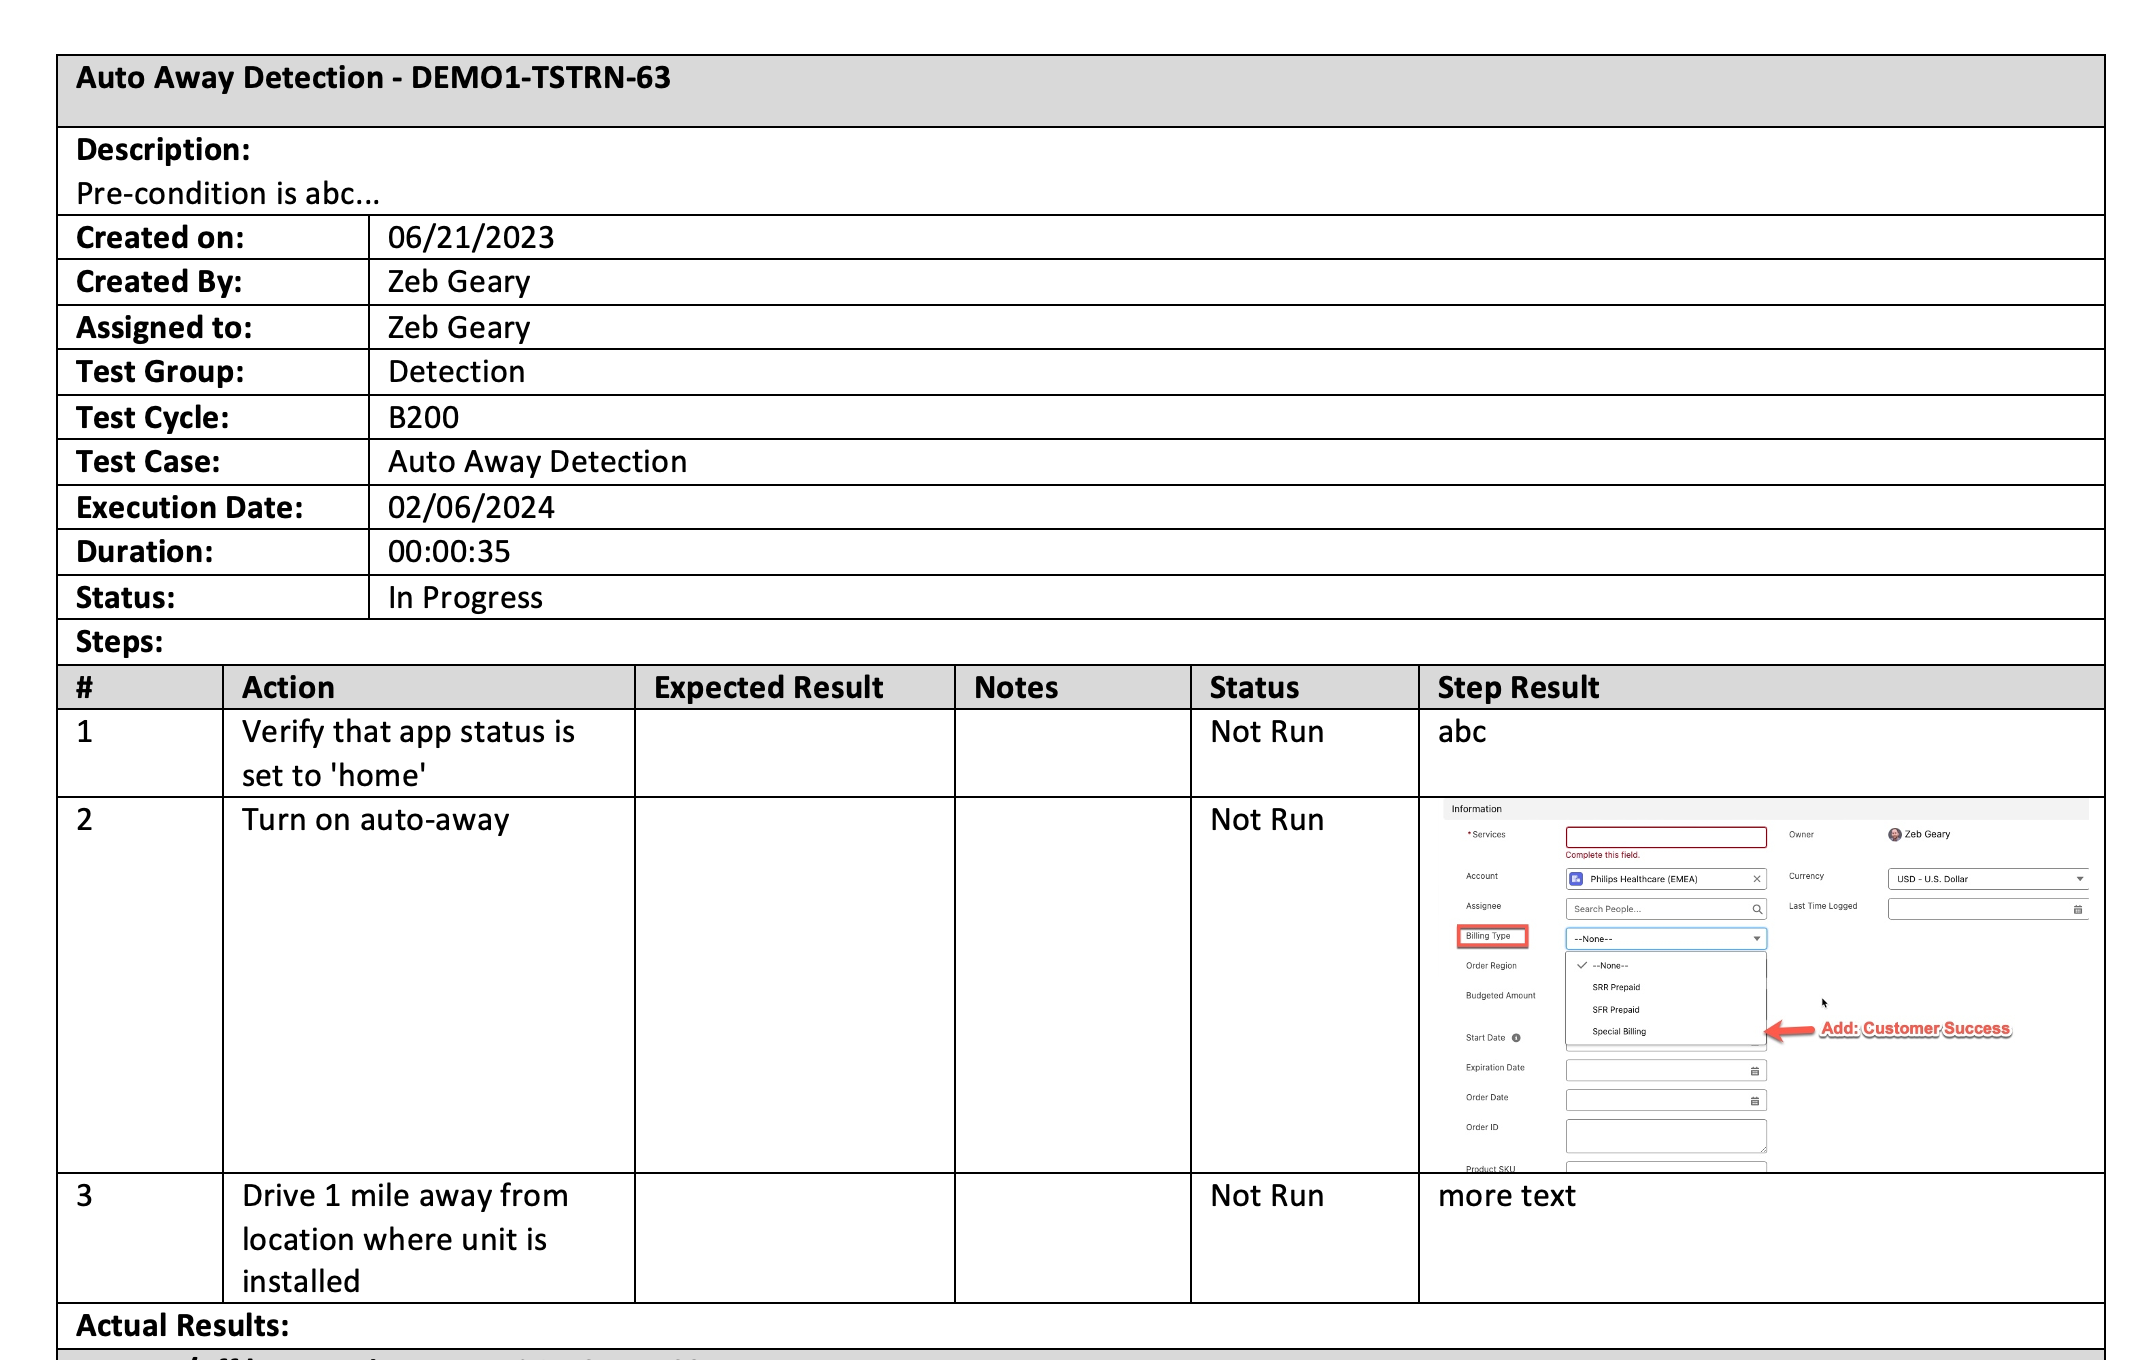Open the Expiration Date calendar icon
This screenshot has width=2130, height=1360.
click(1754, 1071)
